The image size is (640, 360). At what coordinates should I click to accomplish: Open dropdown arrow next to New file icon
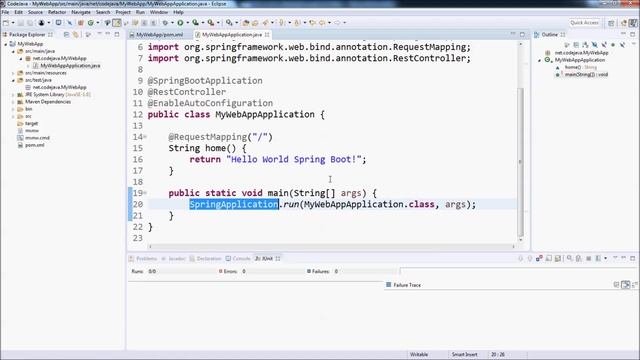(x=13, y=23)
